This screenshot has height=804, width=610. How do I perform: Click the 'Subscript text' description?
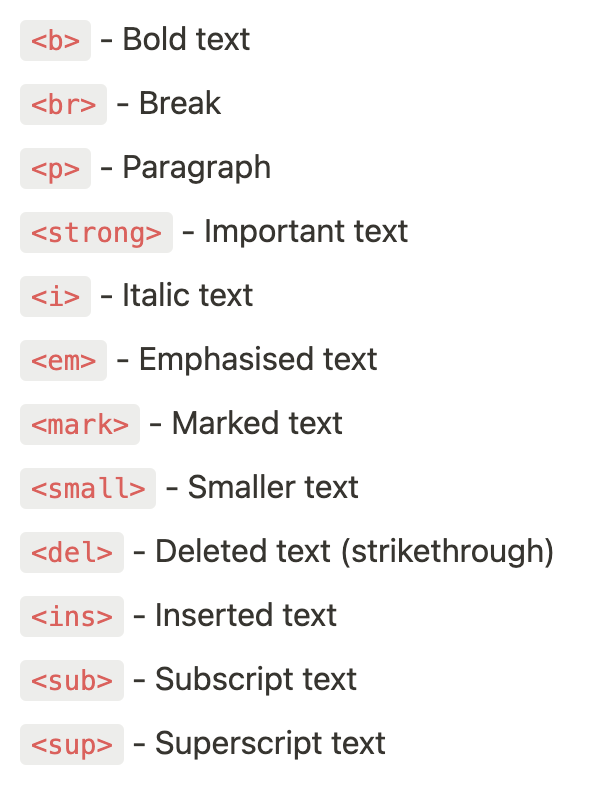click(256, 680)
